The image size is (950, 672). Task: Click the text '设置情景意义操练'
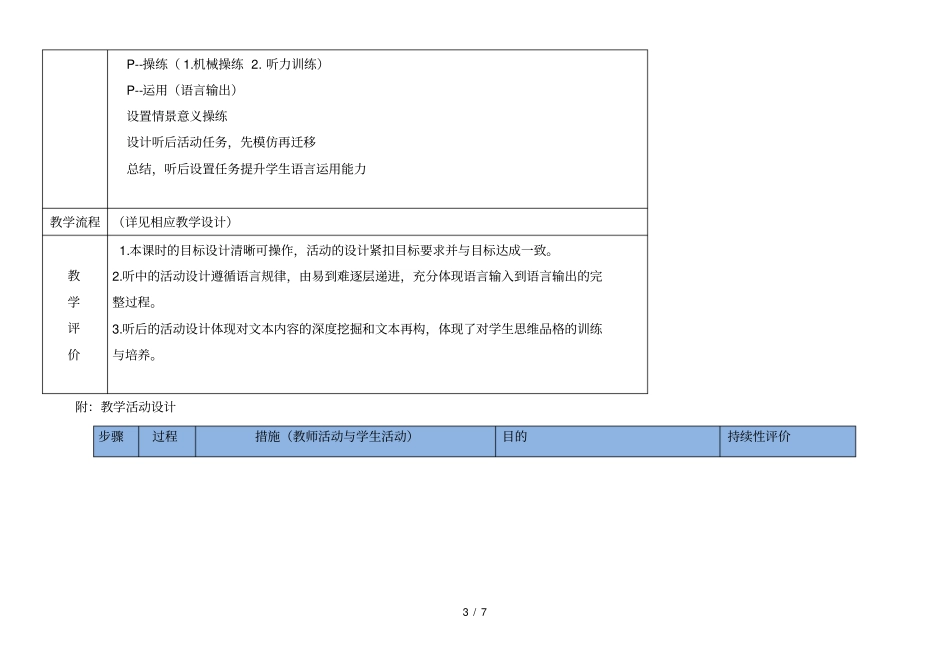177,116
